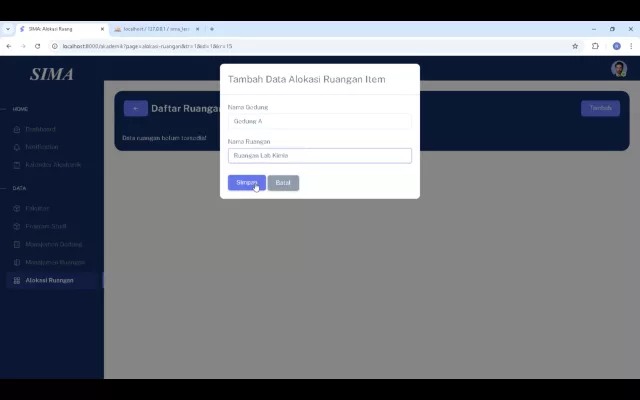
Task: Click the site information icon in address bar
Action: coord(55,46)
